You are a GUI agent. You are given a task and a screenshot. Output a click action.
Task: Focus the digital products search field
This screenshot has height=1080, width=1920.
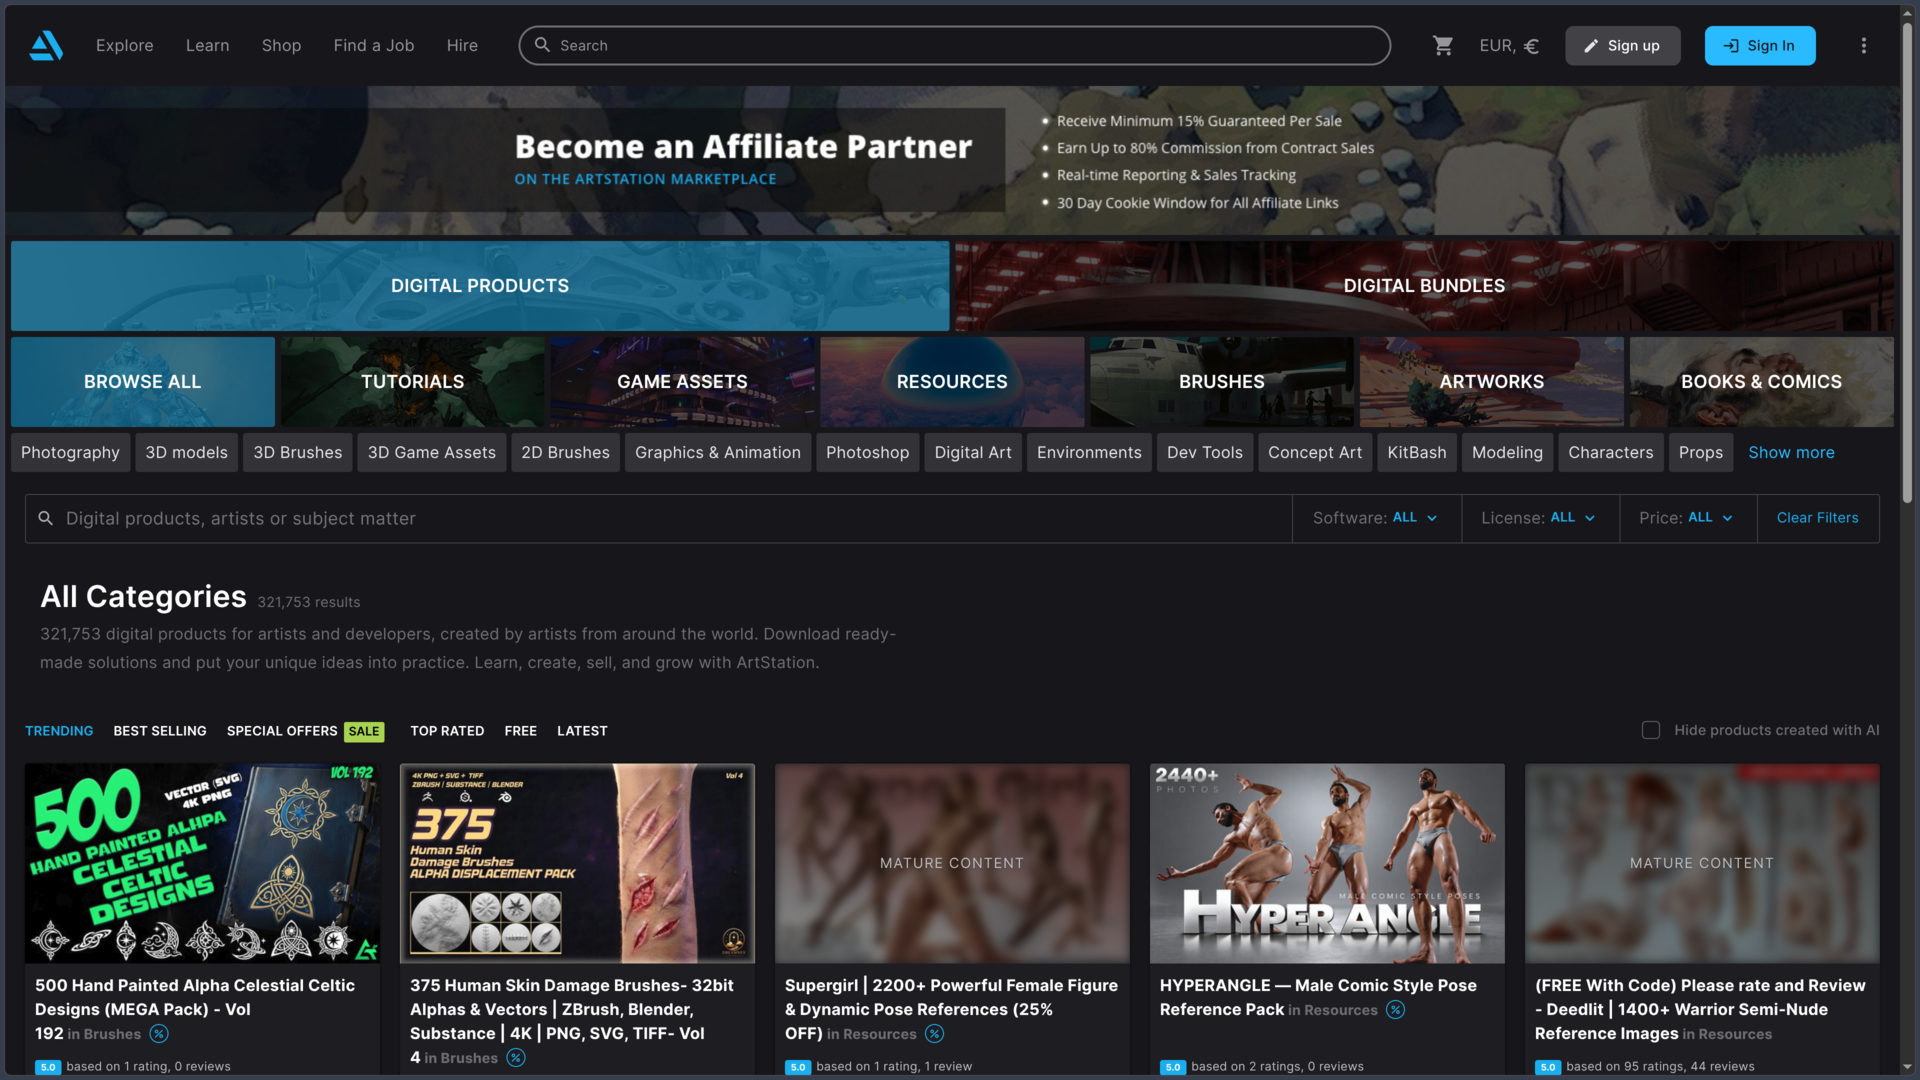(658, 518)
